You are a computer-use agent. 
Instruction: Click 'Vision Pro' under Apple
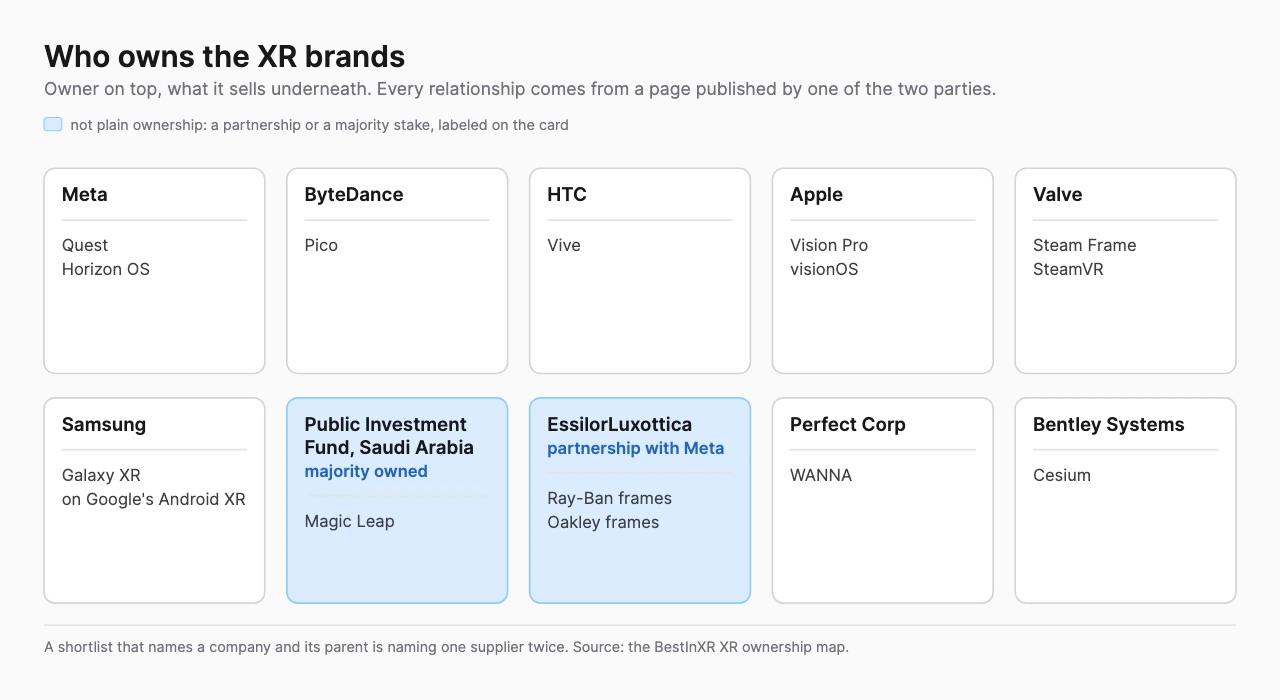pos(829,245)
